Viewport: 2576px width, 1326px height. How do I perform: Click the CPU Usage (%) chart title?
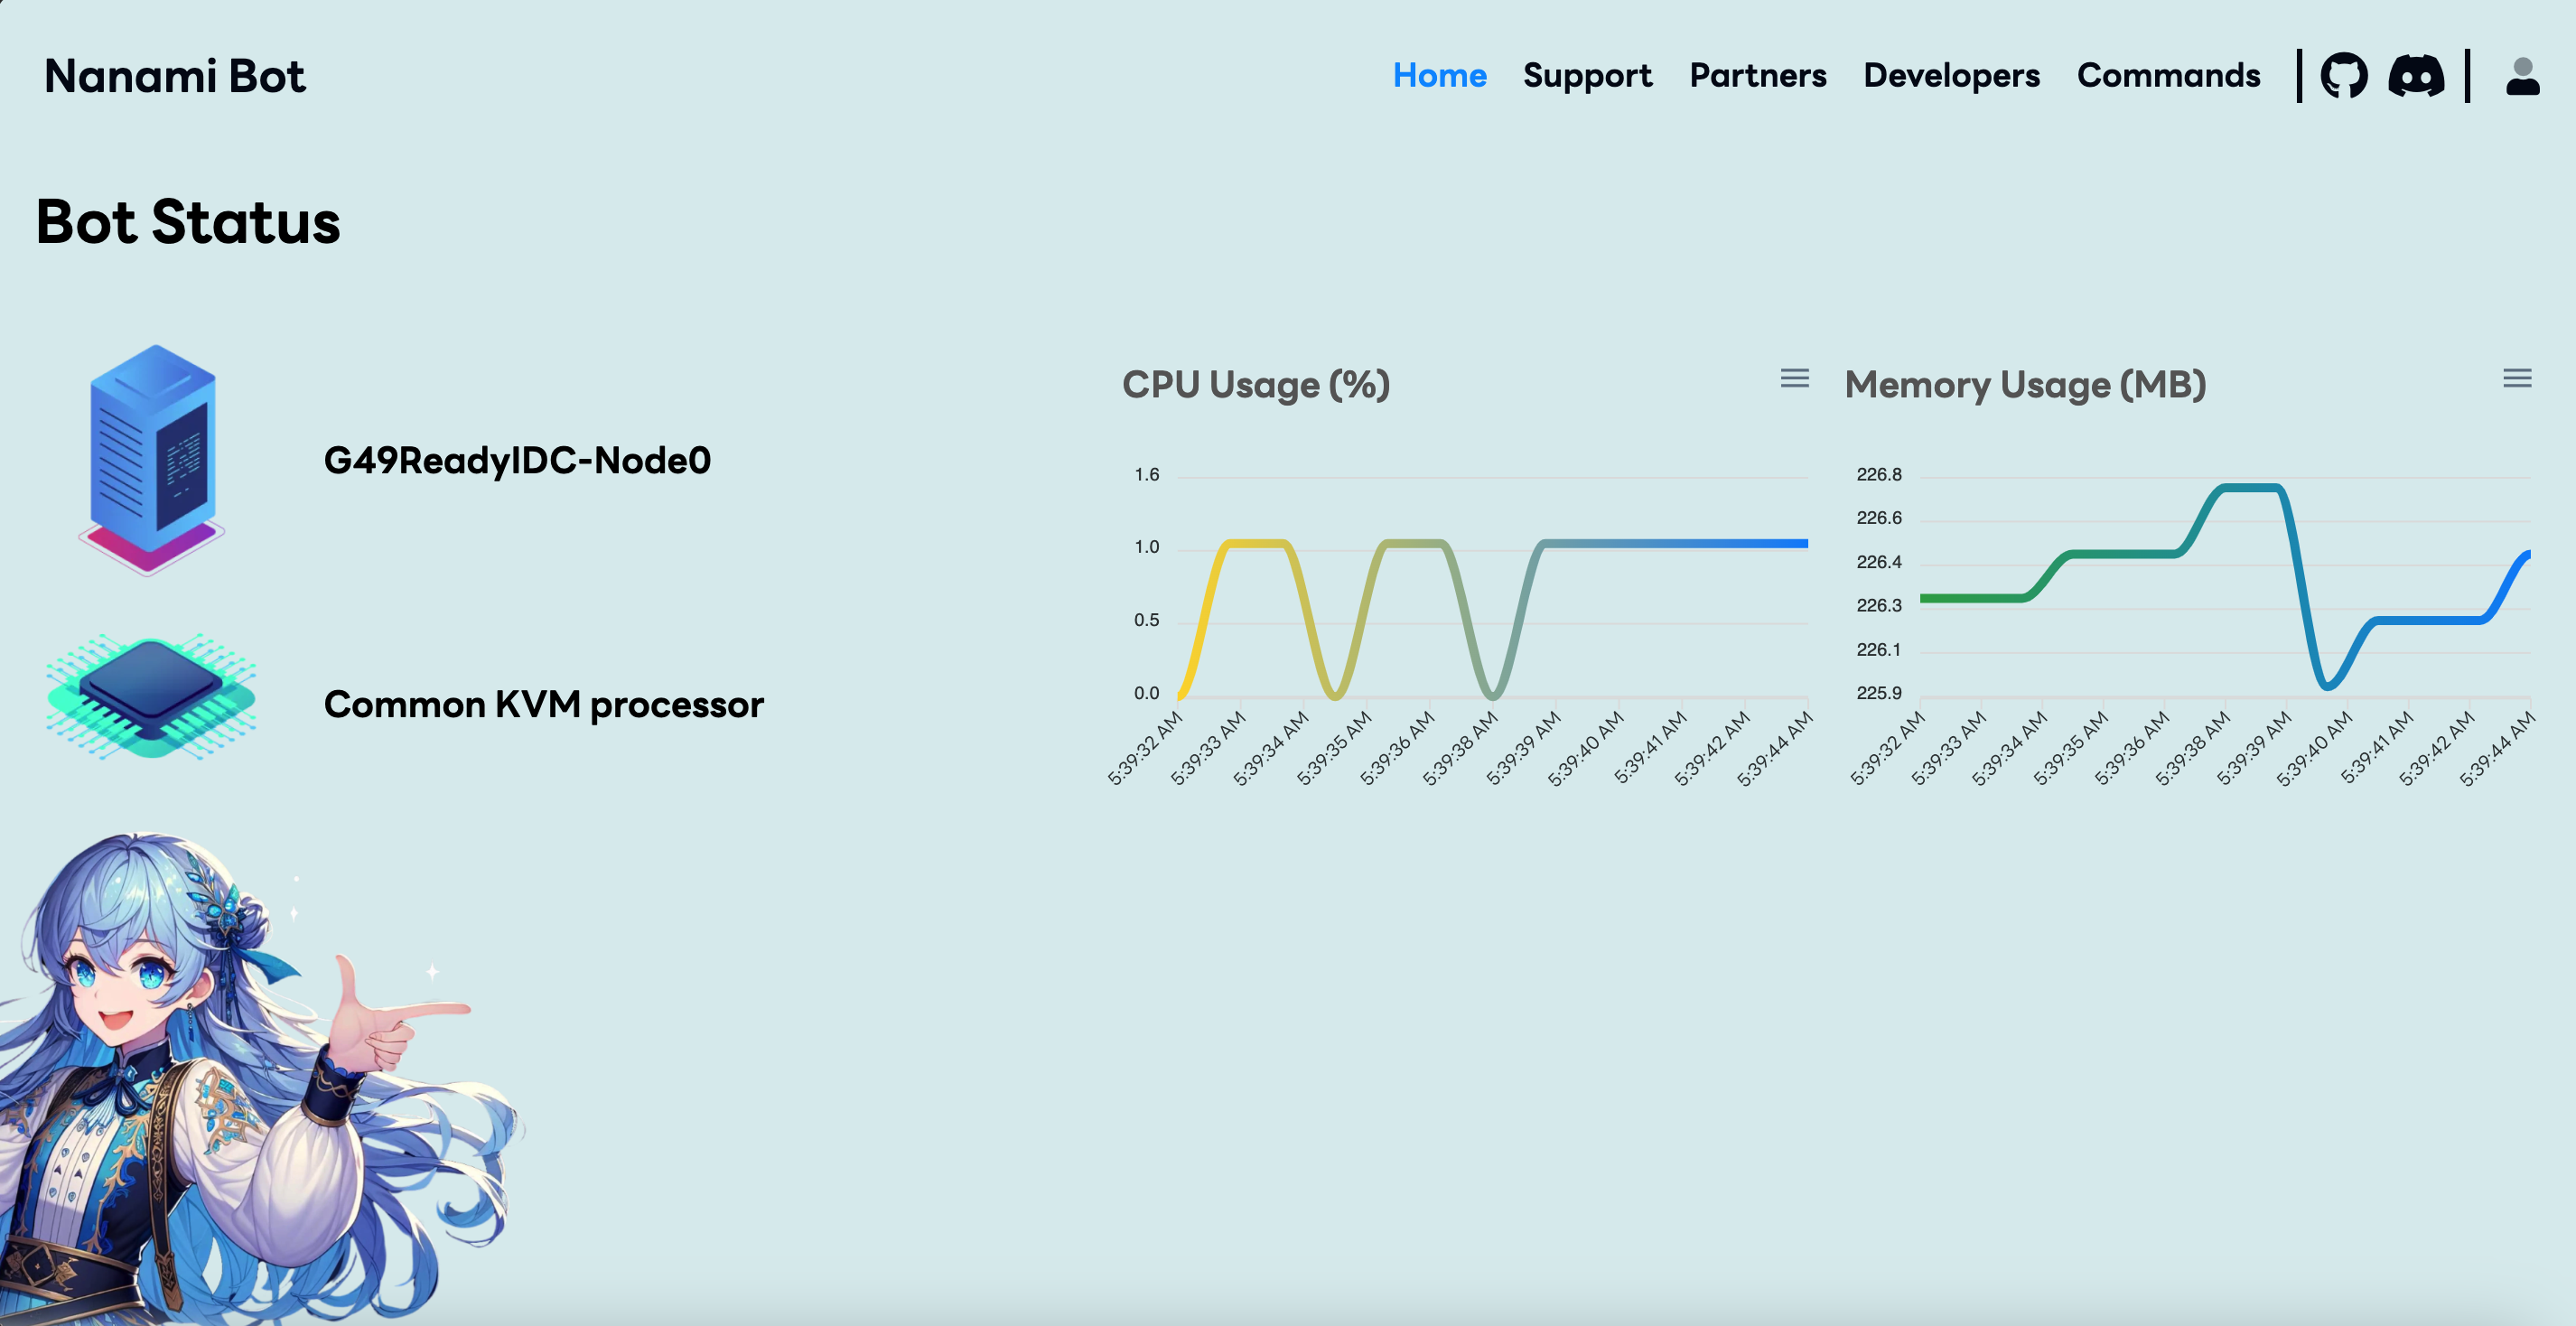(1256, 385)
